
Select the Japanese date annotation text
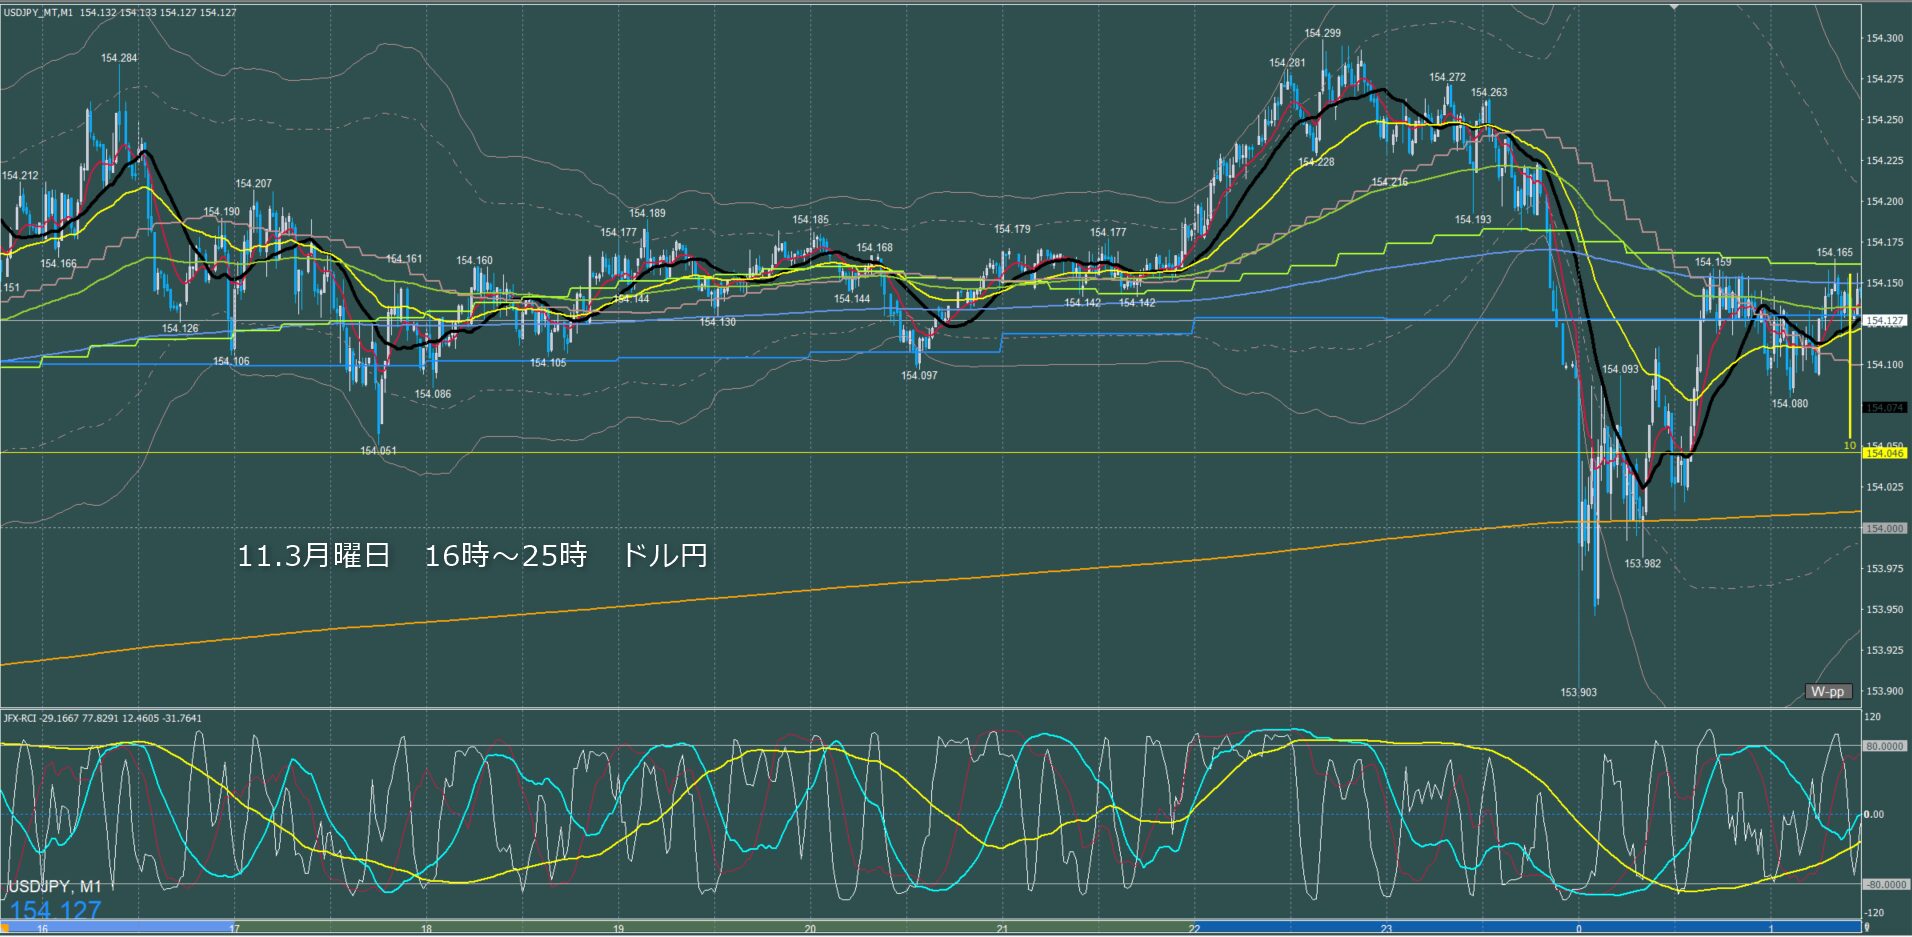(x=472, y=556)
